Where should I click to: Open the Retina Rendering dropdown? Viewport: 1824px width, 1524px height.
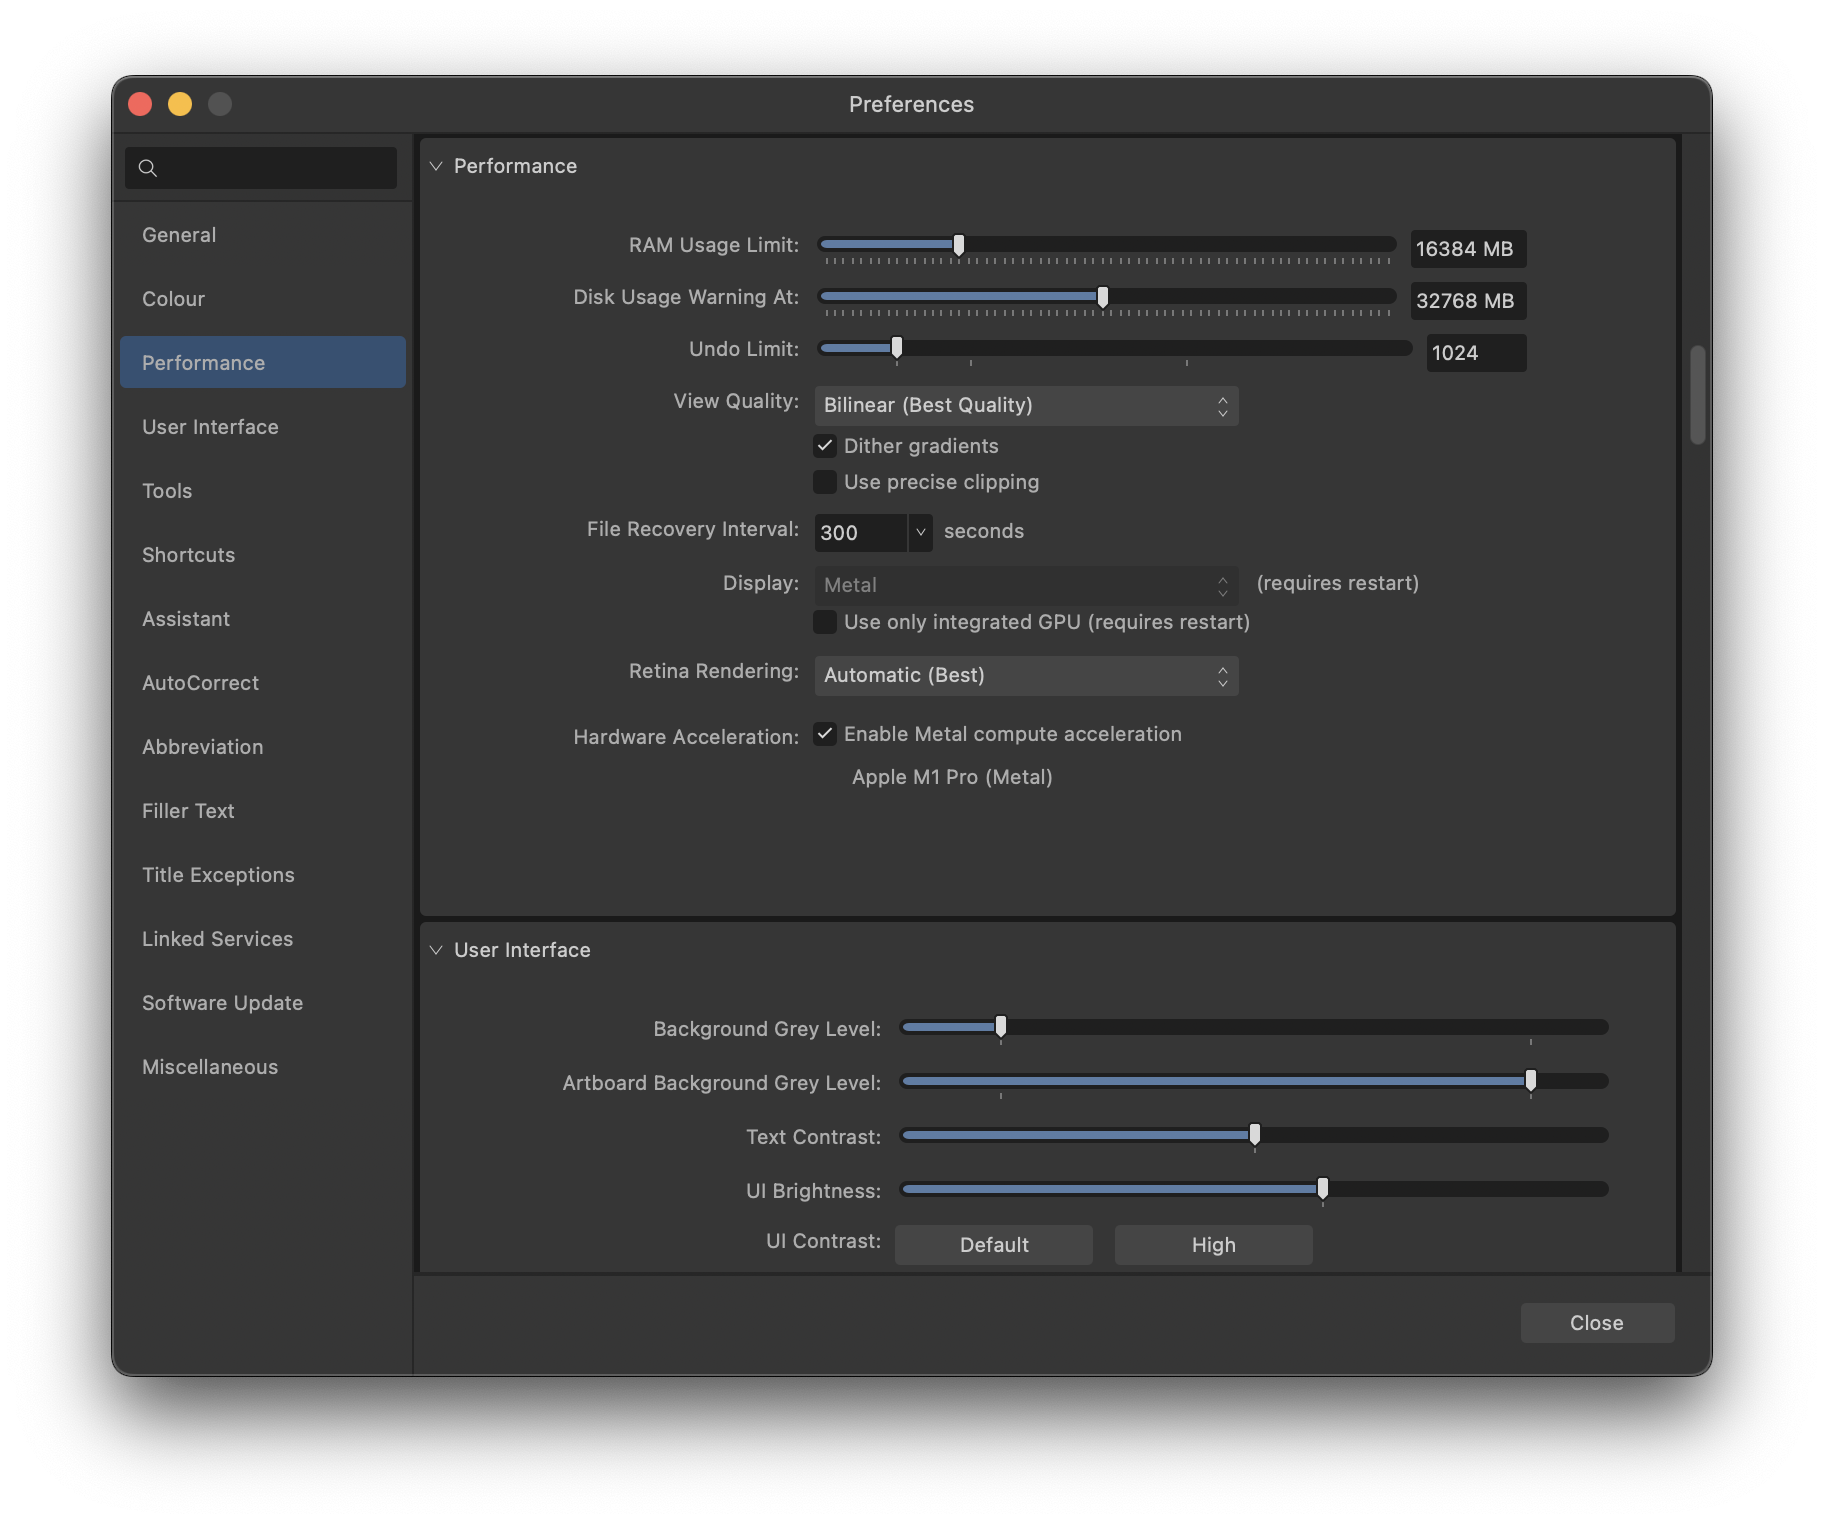(x=1026, y=676)
